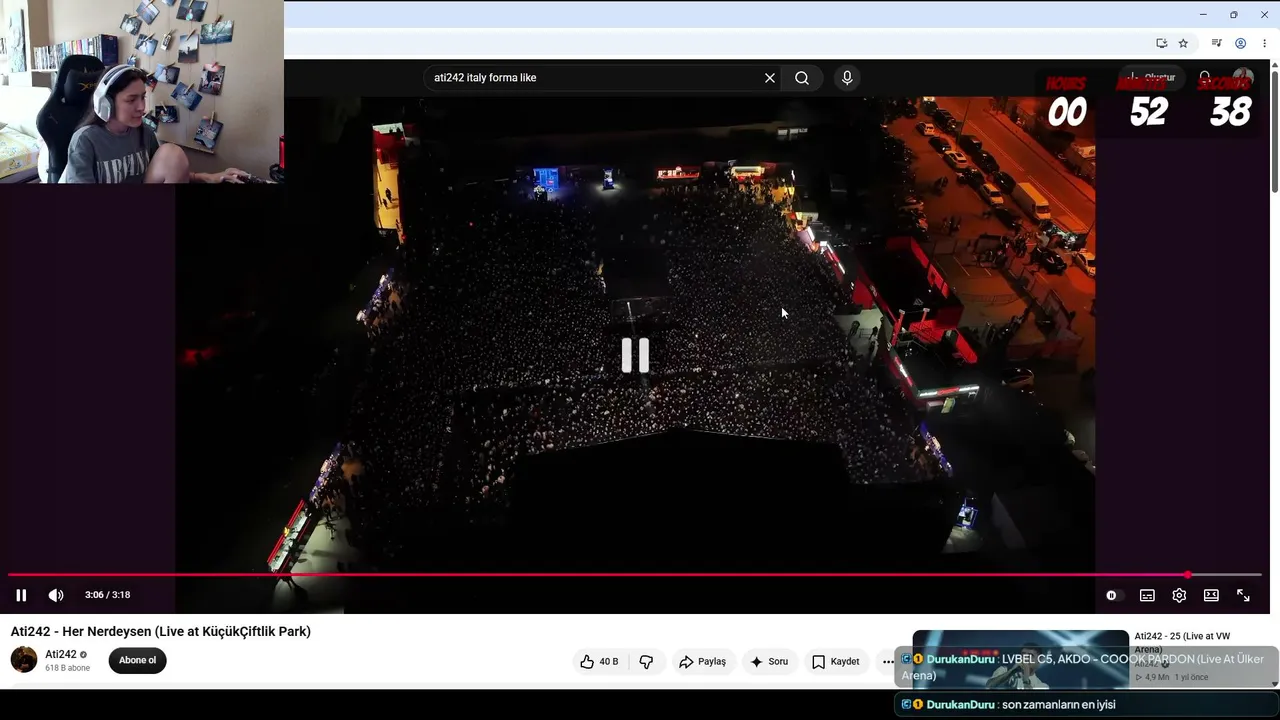Screen dimensions: 1280x720
Task: Restore down the Chrome window
Action: (x=1233, y=14)
